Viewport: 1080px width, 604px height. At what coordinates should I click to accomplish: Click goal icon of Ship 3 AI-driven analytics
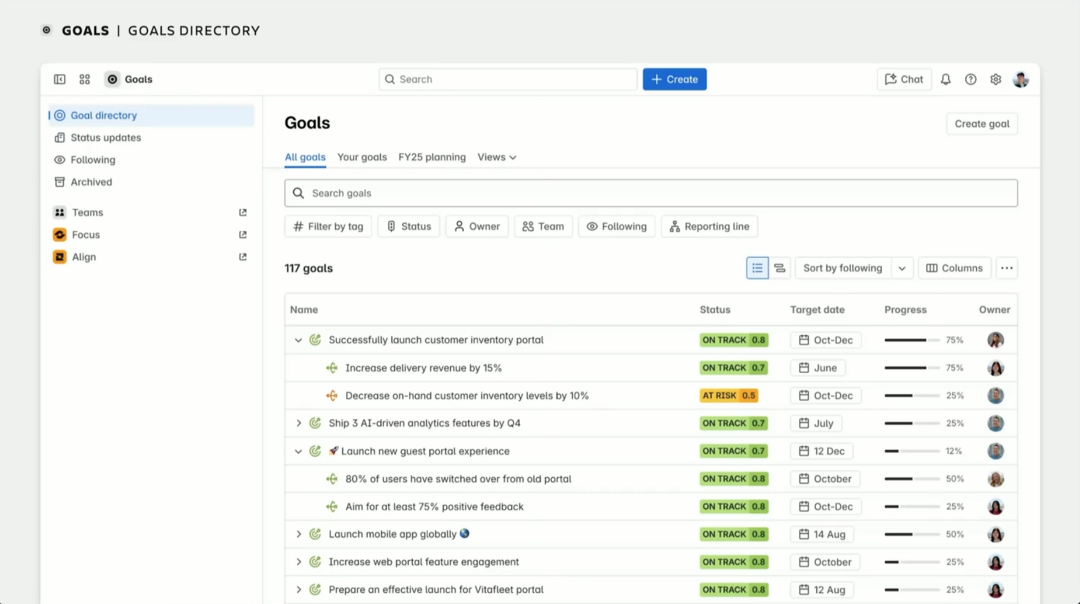tap(315, 423)
